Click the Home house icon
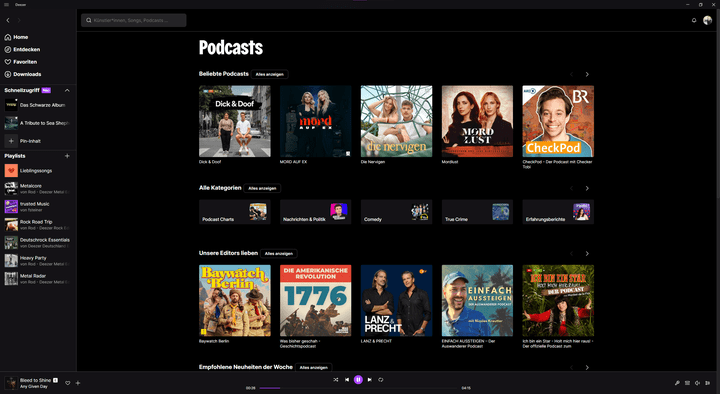720x394 pixels. coord(8,37)
